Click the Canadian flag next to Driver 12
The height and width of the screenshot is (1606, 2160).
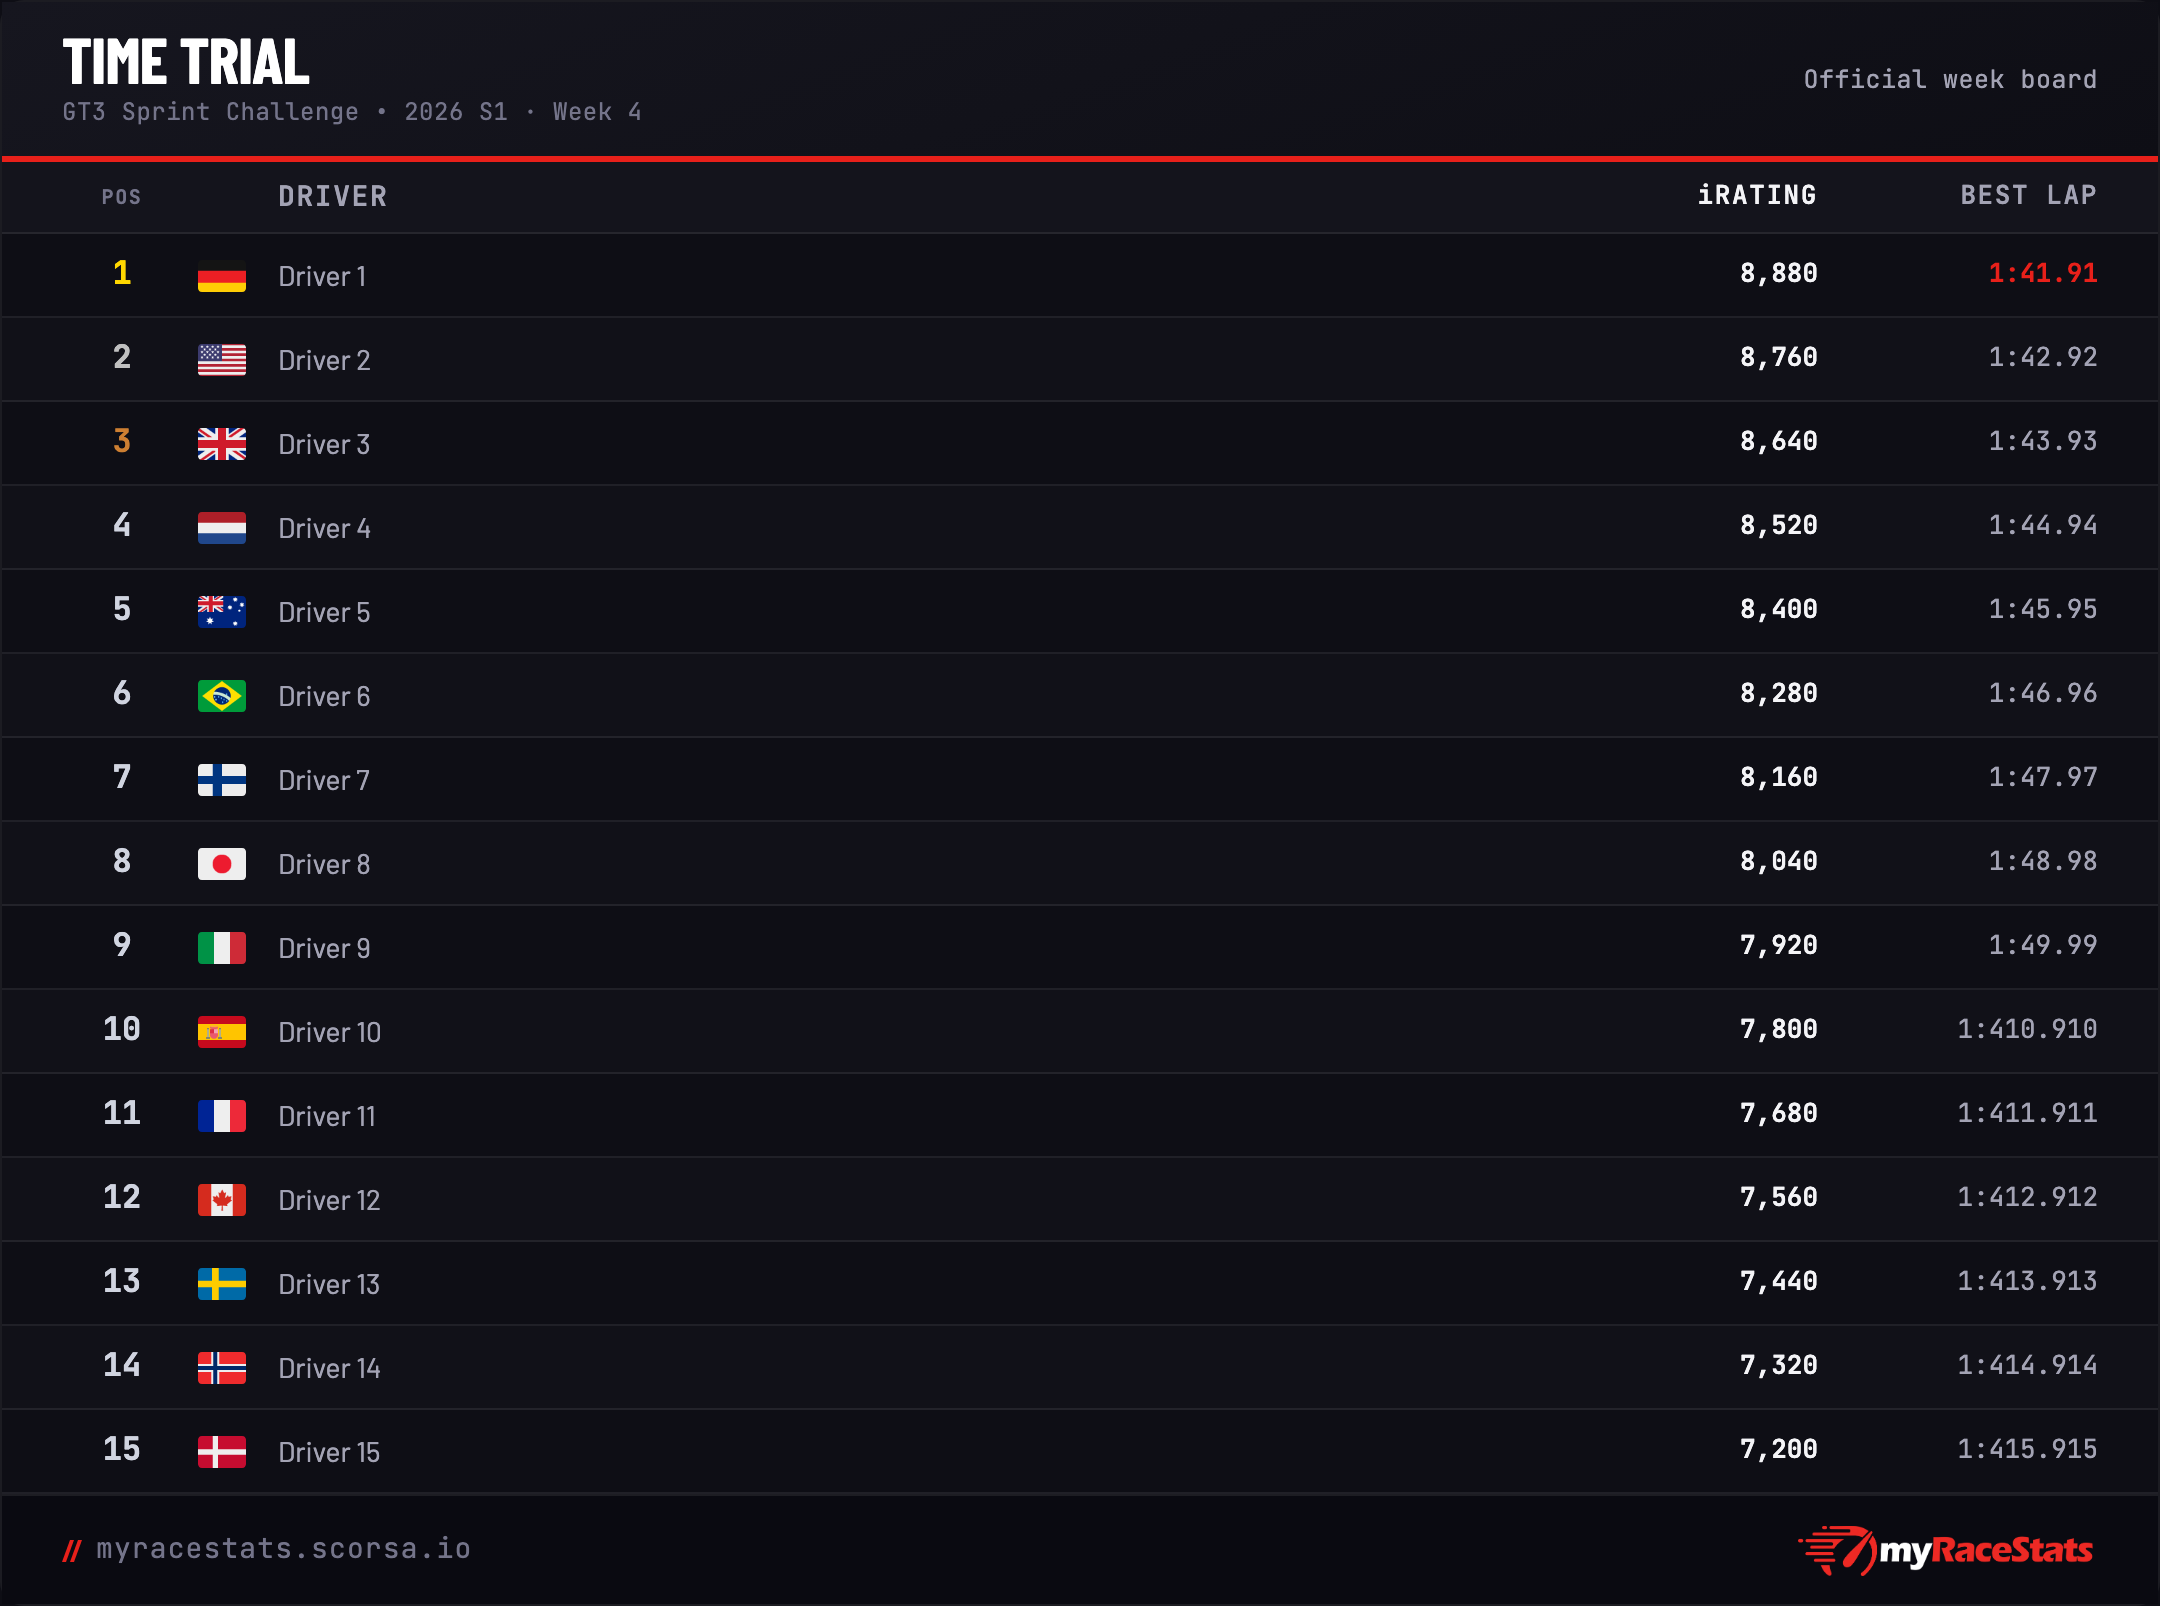[x=222, y=1200]
